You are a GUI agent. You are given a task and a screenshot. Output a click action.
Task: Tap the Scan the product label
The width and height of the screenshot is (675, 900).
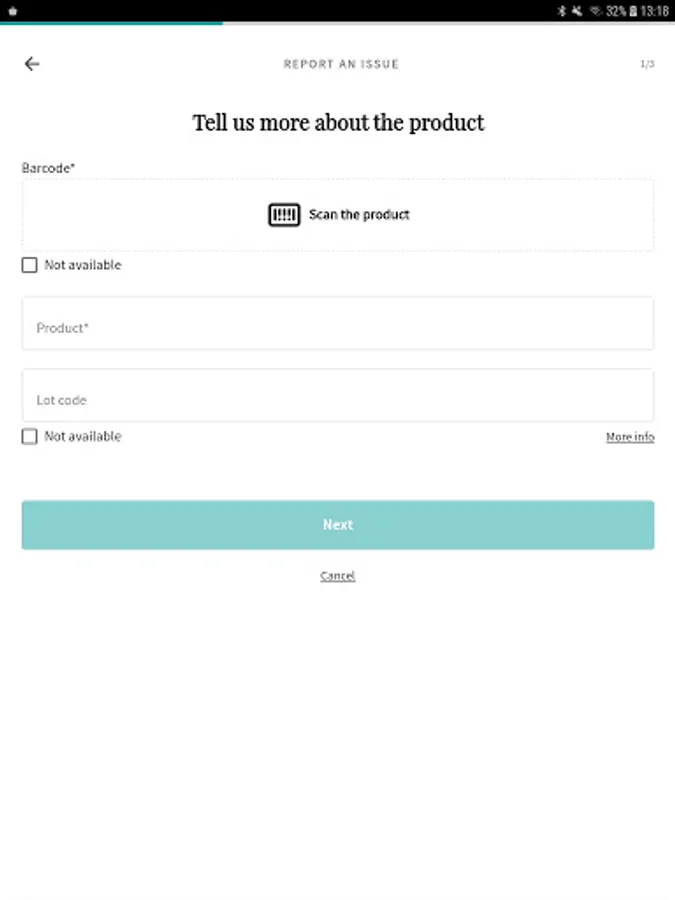click(359, 215)
